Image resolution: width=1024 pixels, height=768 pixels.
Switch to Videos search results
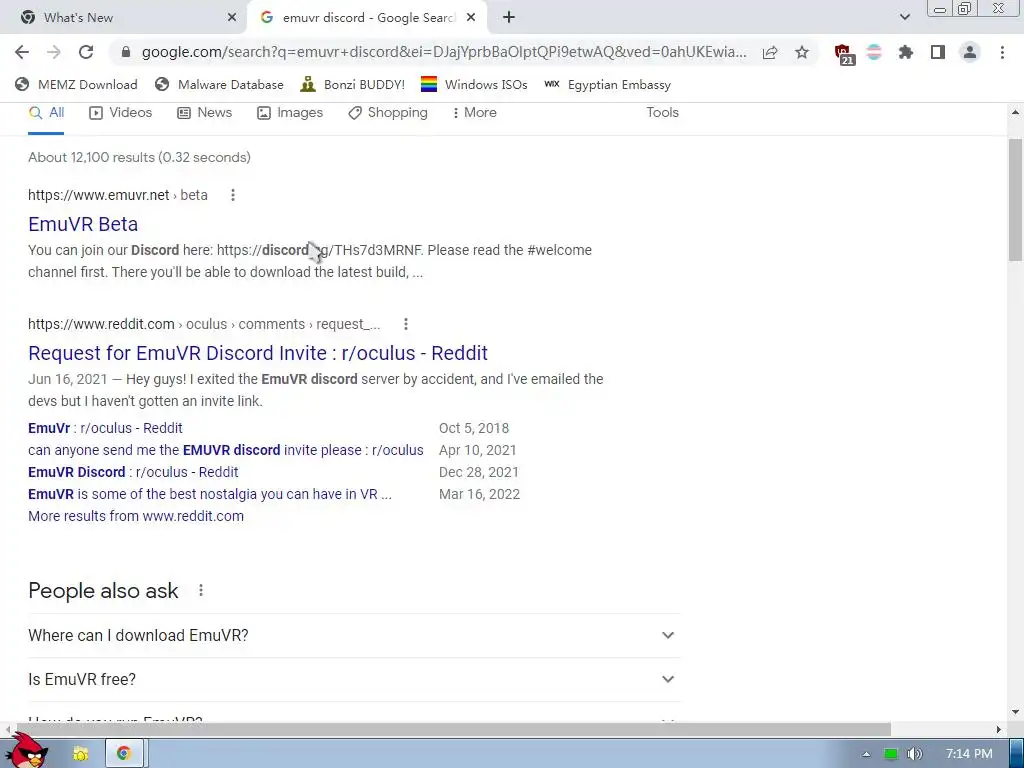(x=121, y=112)
